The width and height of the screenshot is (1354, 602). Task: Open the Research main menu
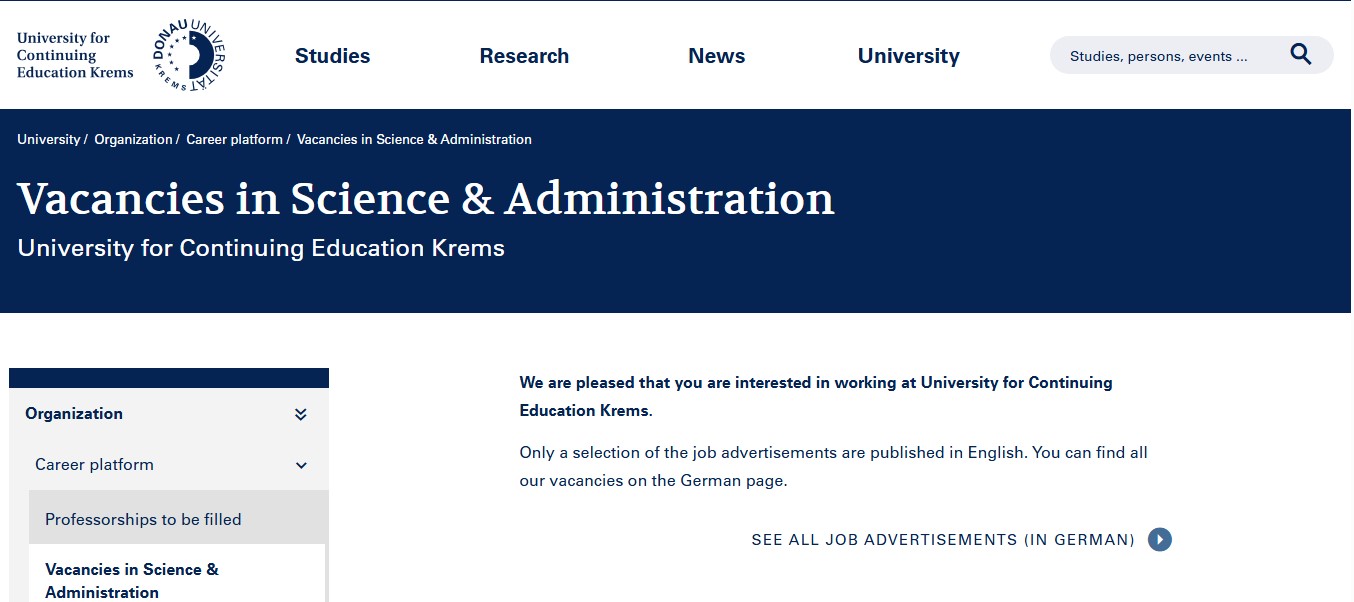click(x=524, y=56)
